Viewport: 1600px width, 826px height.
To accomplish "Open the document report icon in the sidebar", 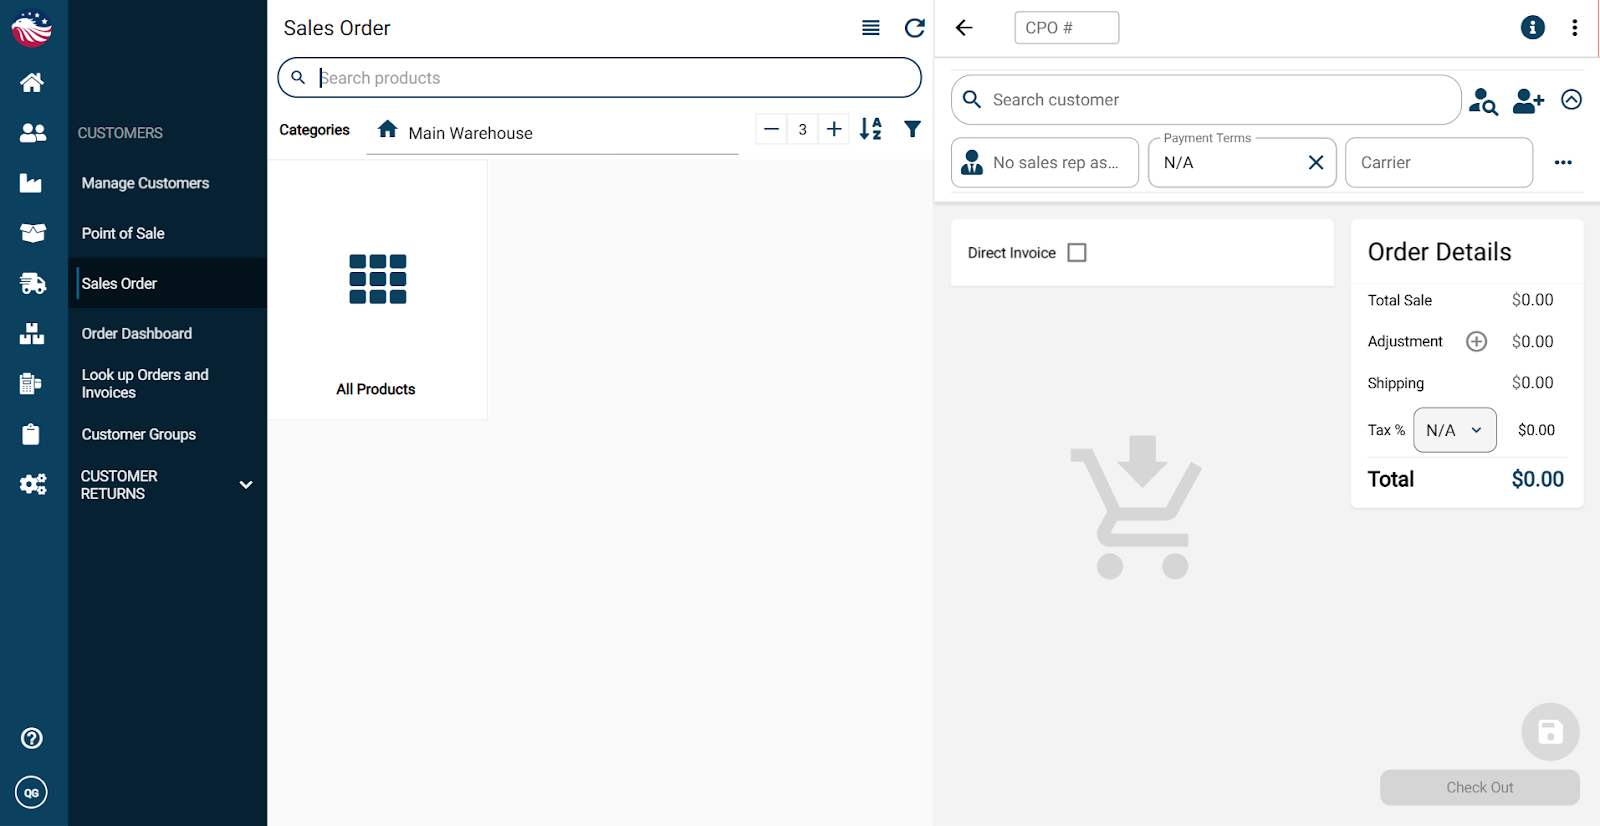I will pyautogui.click(x=31, y=384).
